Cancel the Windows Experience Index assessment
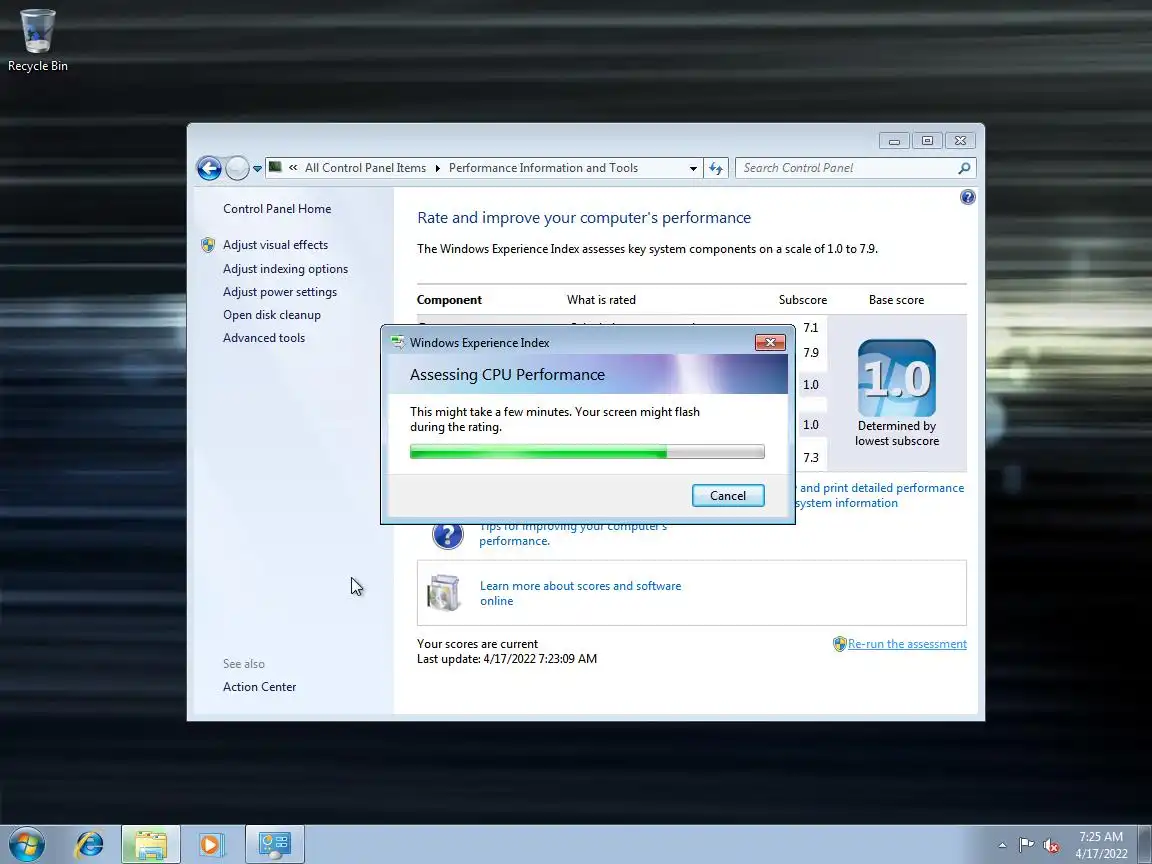The width and height of the screenshot is (1152, 864). [x=728, y=495]
